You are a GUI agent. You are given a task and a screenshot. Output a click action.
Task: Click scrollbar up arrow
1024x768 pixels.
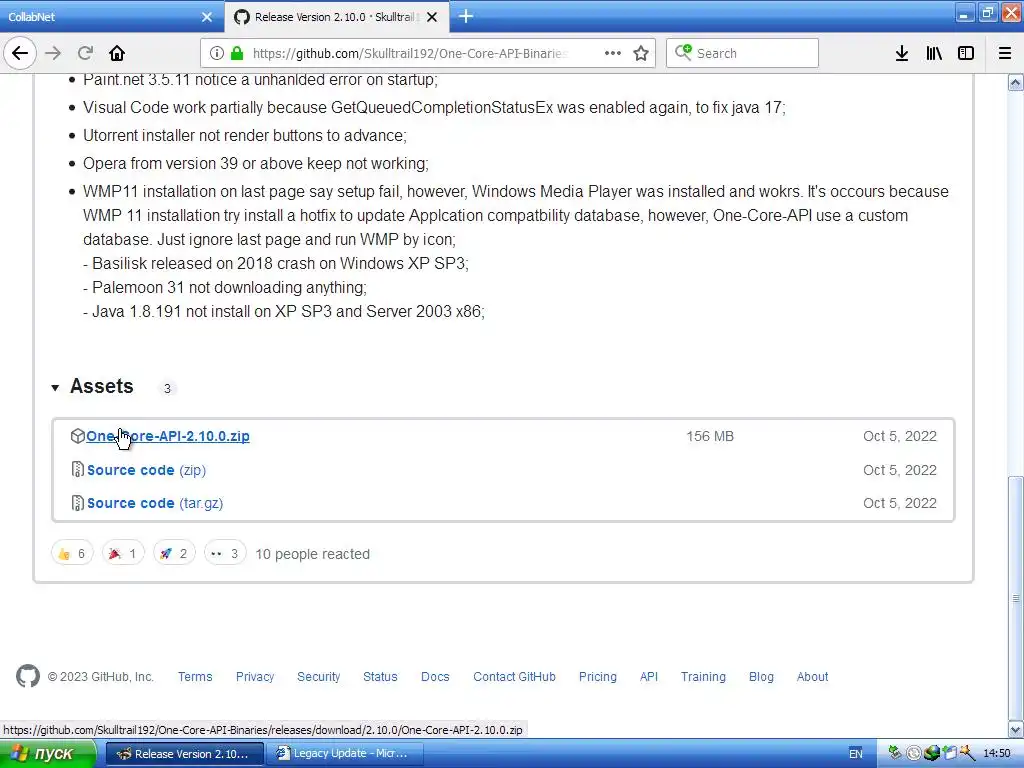point(1016,82)
